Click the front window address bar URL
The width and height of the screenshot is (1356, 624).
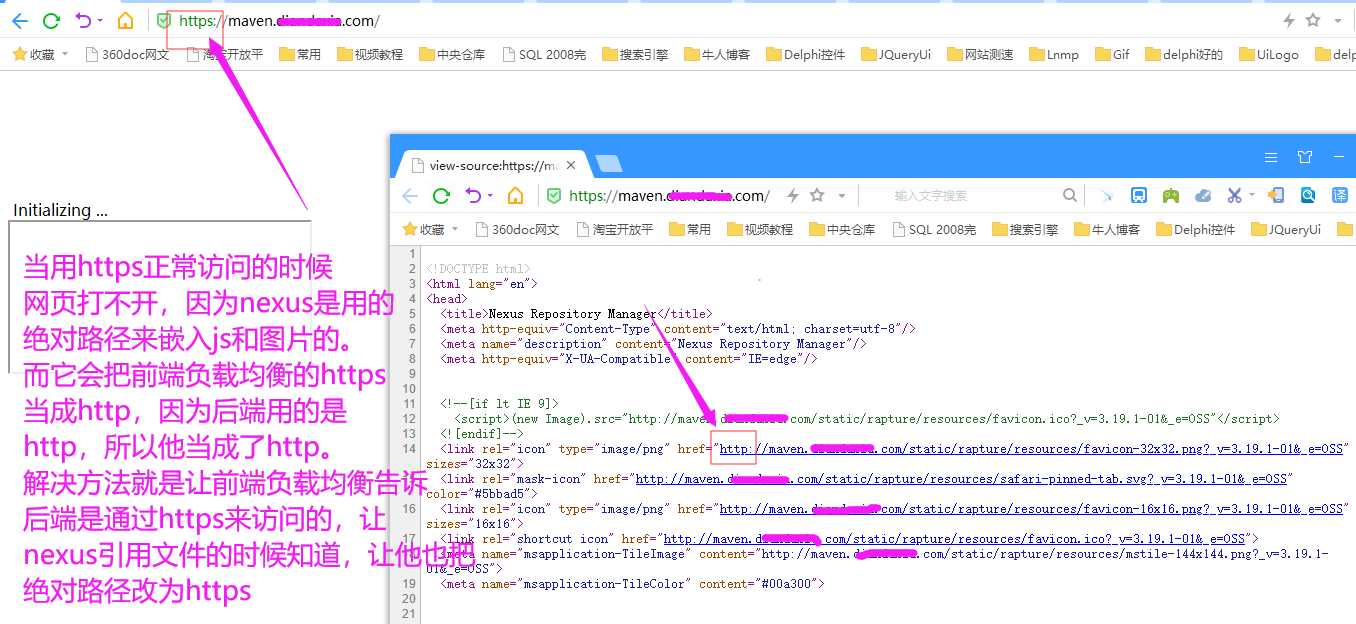pyautogui.click(x=669, y=195)
